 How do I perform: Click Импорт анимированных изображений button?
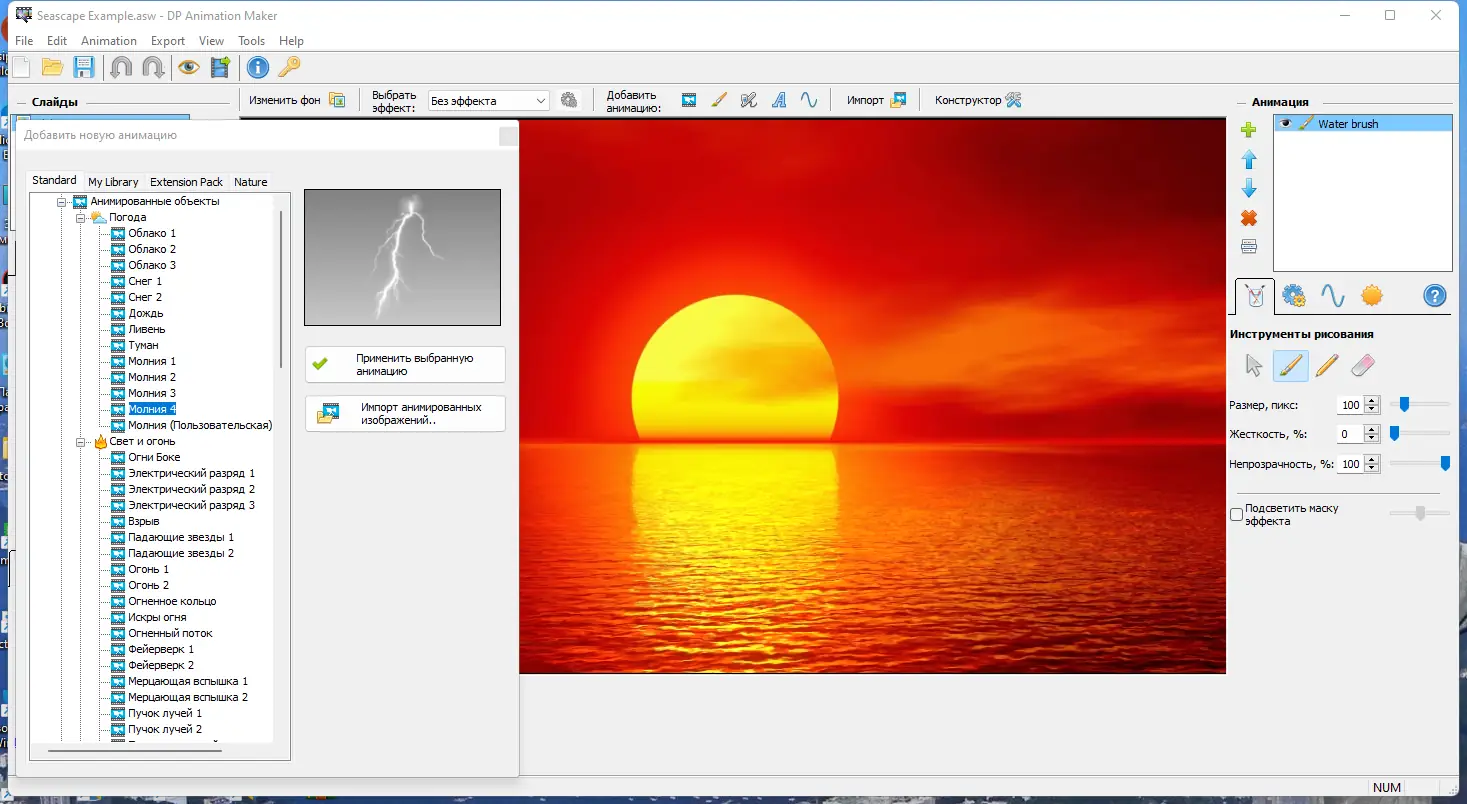(405, 414)
